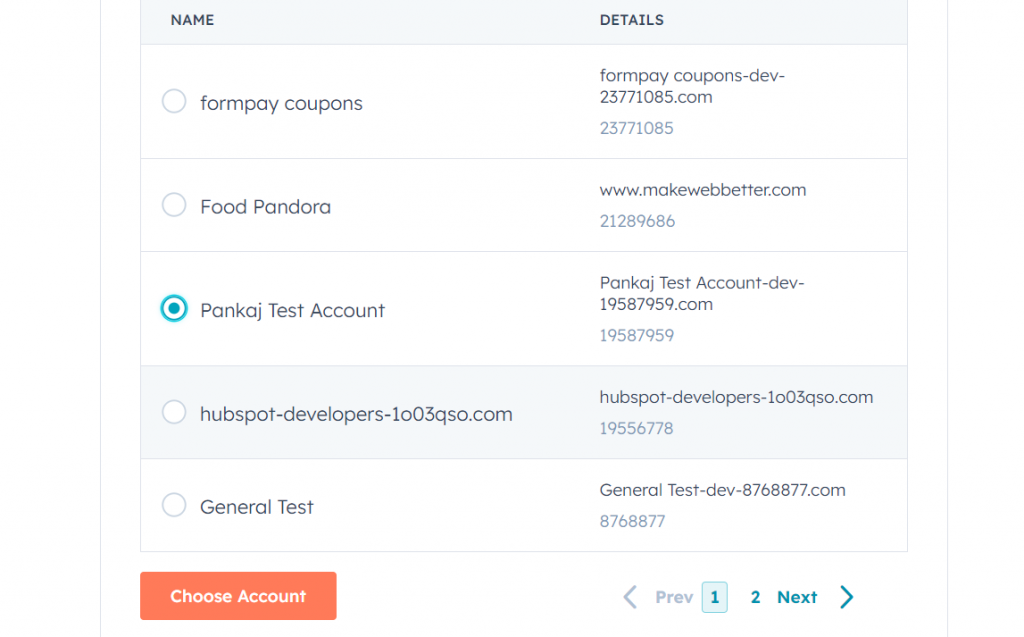
Task: Click the Next pagination label
Action: tap(797, 597)
